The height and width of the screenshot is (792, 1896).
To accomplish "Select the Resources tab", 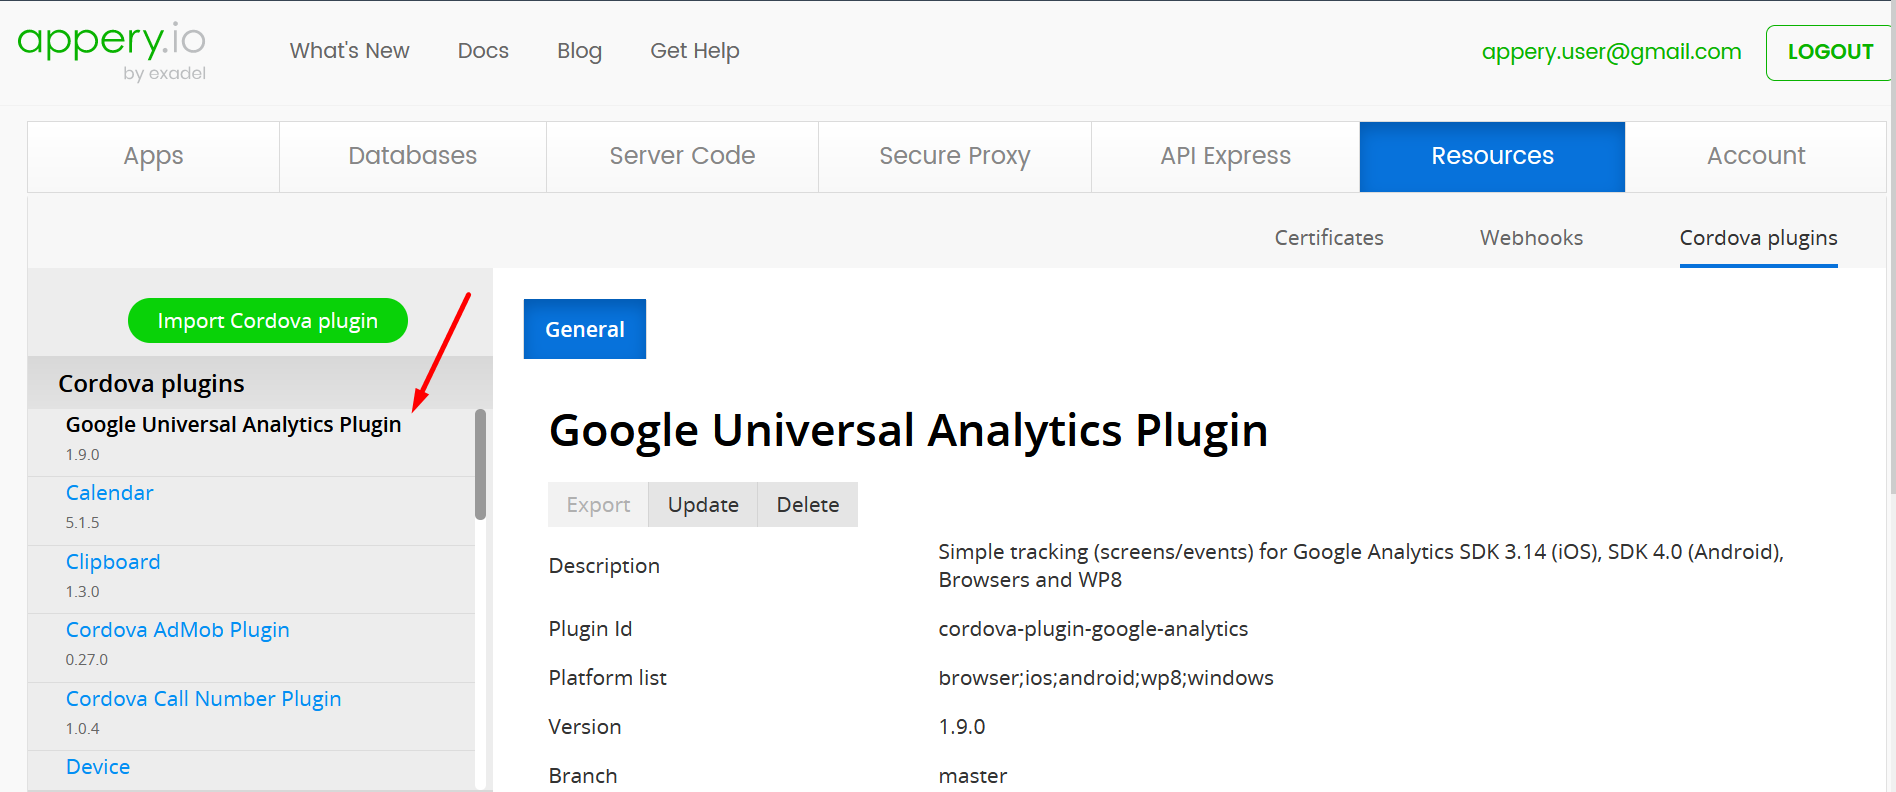I will pyautogui.click(x=1492, y=156).
